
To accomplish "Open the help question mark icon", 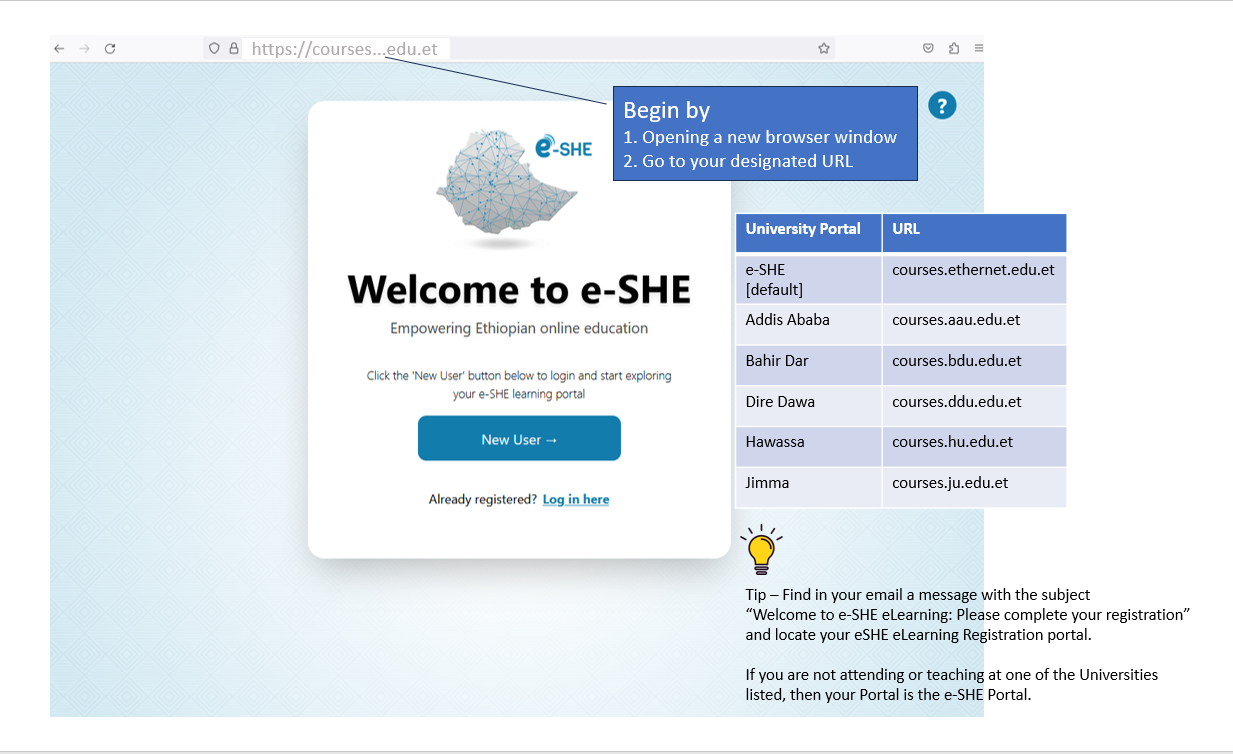I will click(941, 105).
